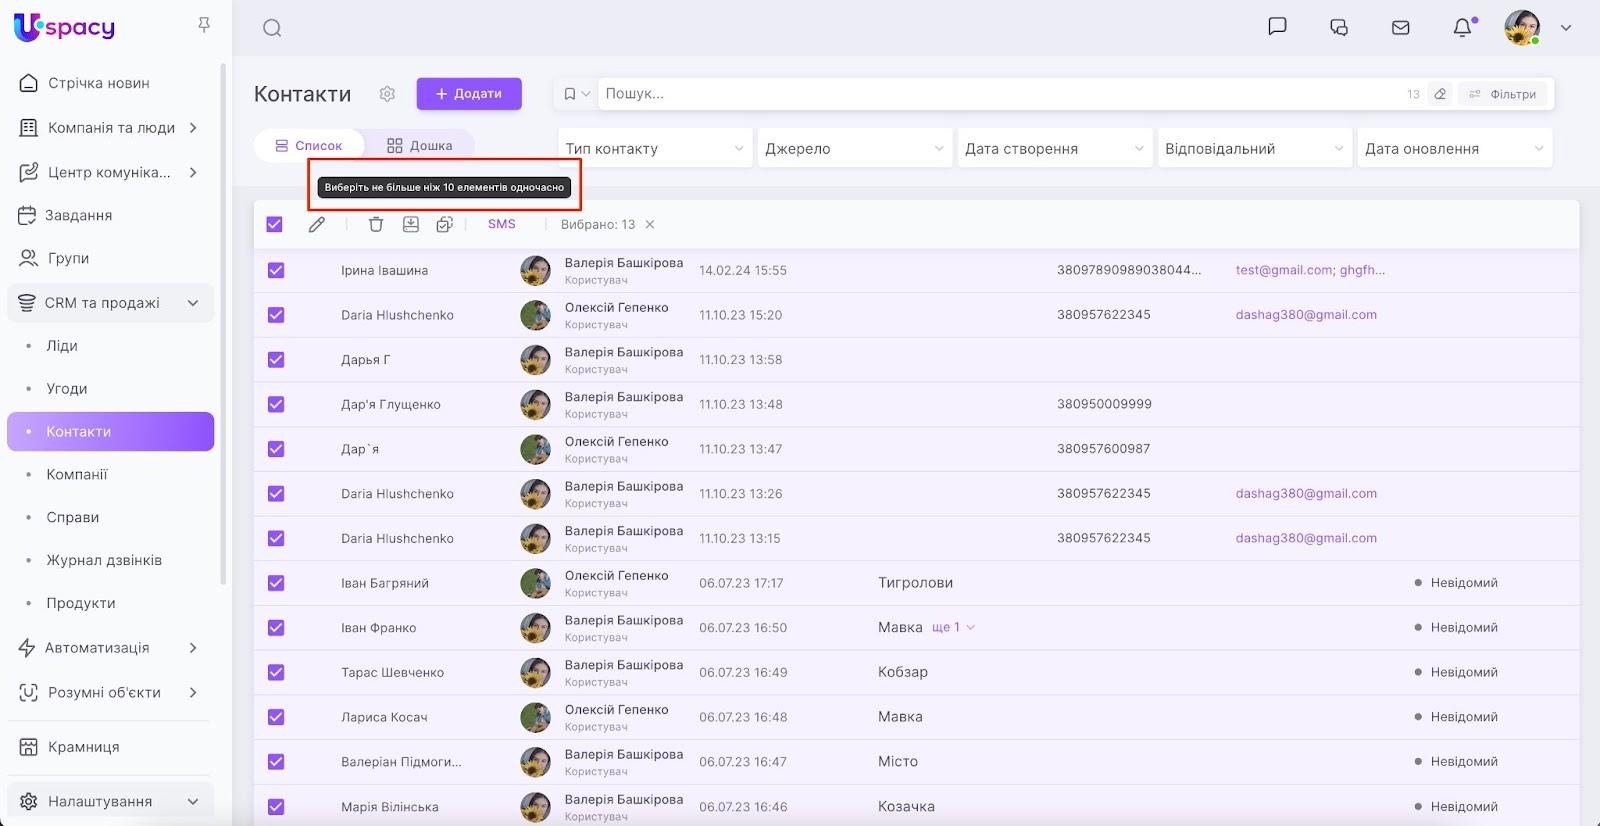Uncheck the select-all checkbox in header row

pos(275,225)
